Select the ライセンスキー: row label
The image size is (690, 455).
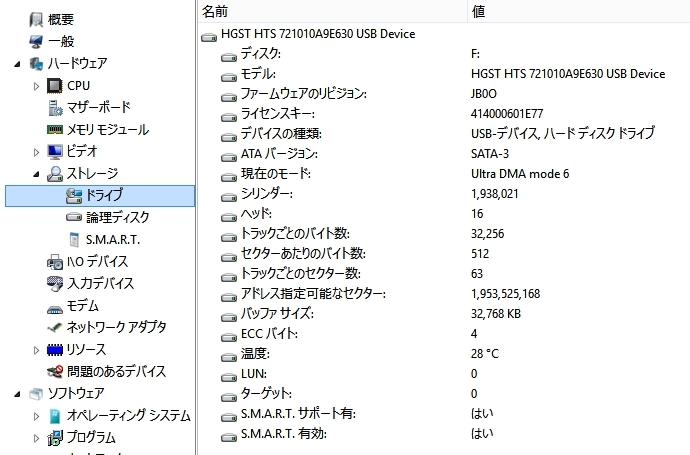(278, 114)
